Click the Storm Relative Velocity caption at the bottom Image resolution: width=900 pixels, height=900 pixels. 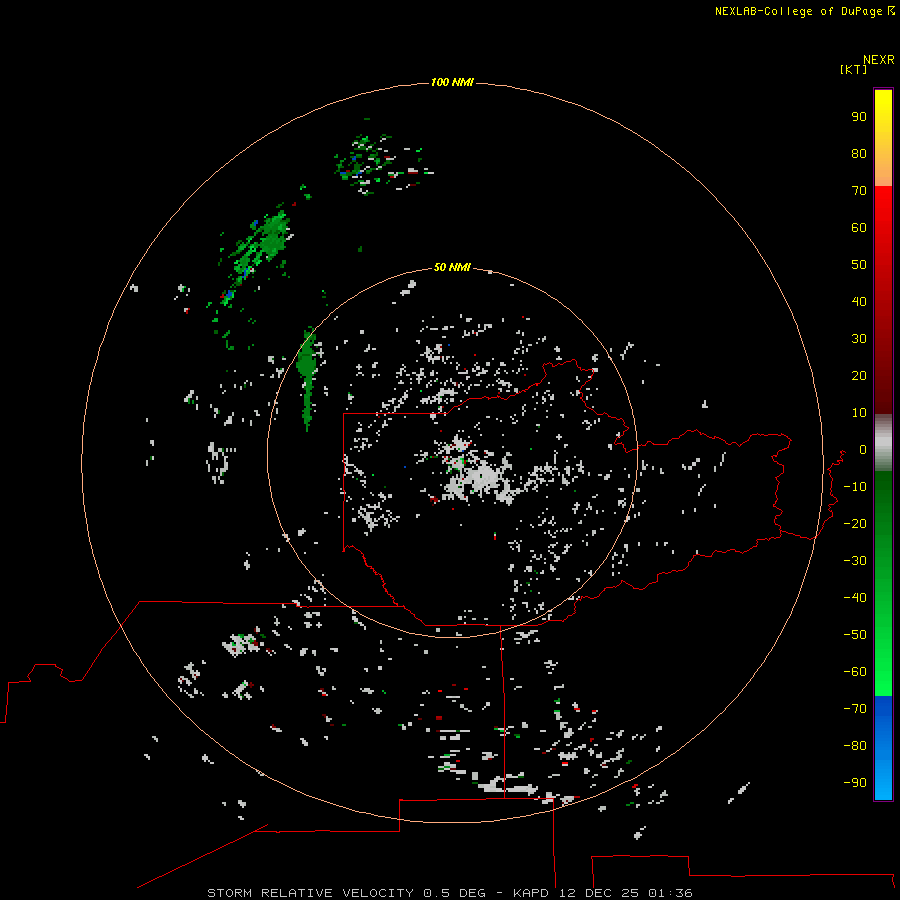(449, 893)
